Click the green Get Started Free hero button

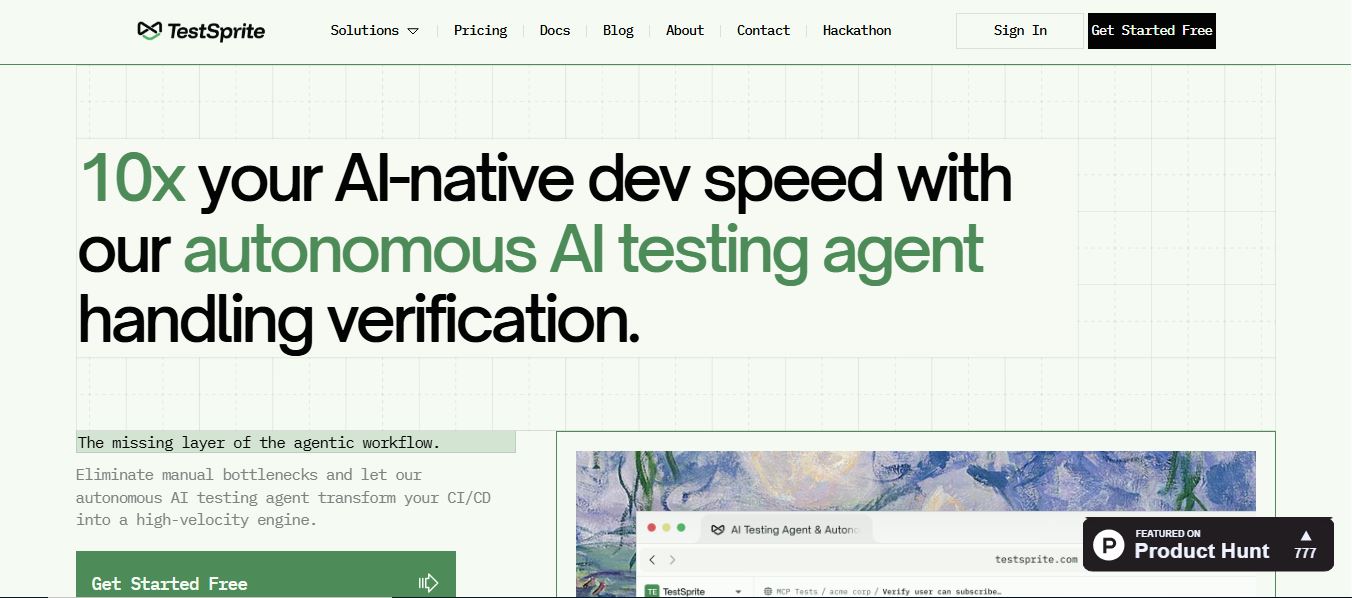click(x=266, y=575)
